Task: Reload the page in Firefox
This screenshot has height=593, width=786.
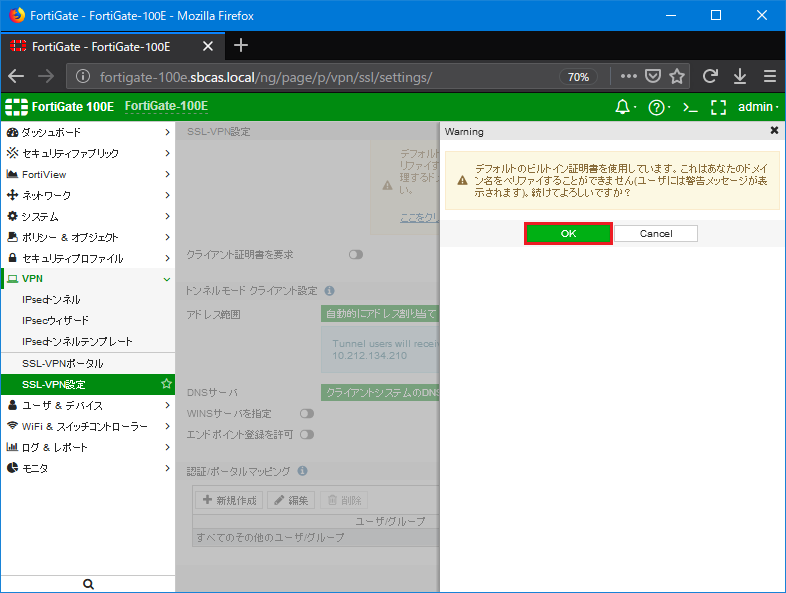Action: [709, 77]
